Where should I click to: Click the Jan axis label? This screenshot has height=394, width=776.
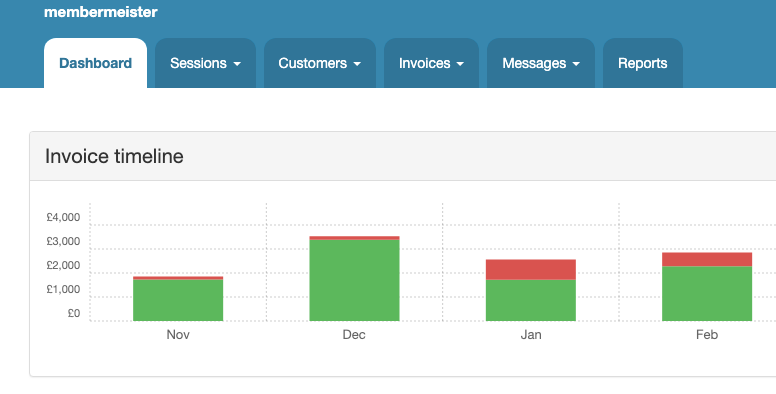click(531, 335)
